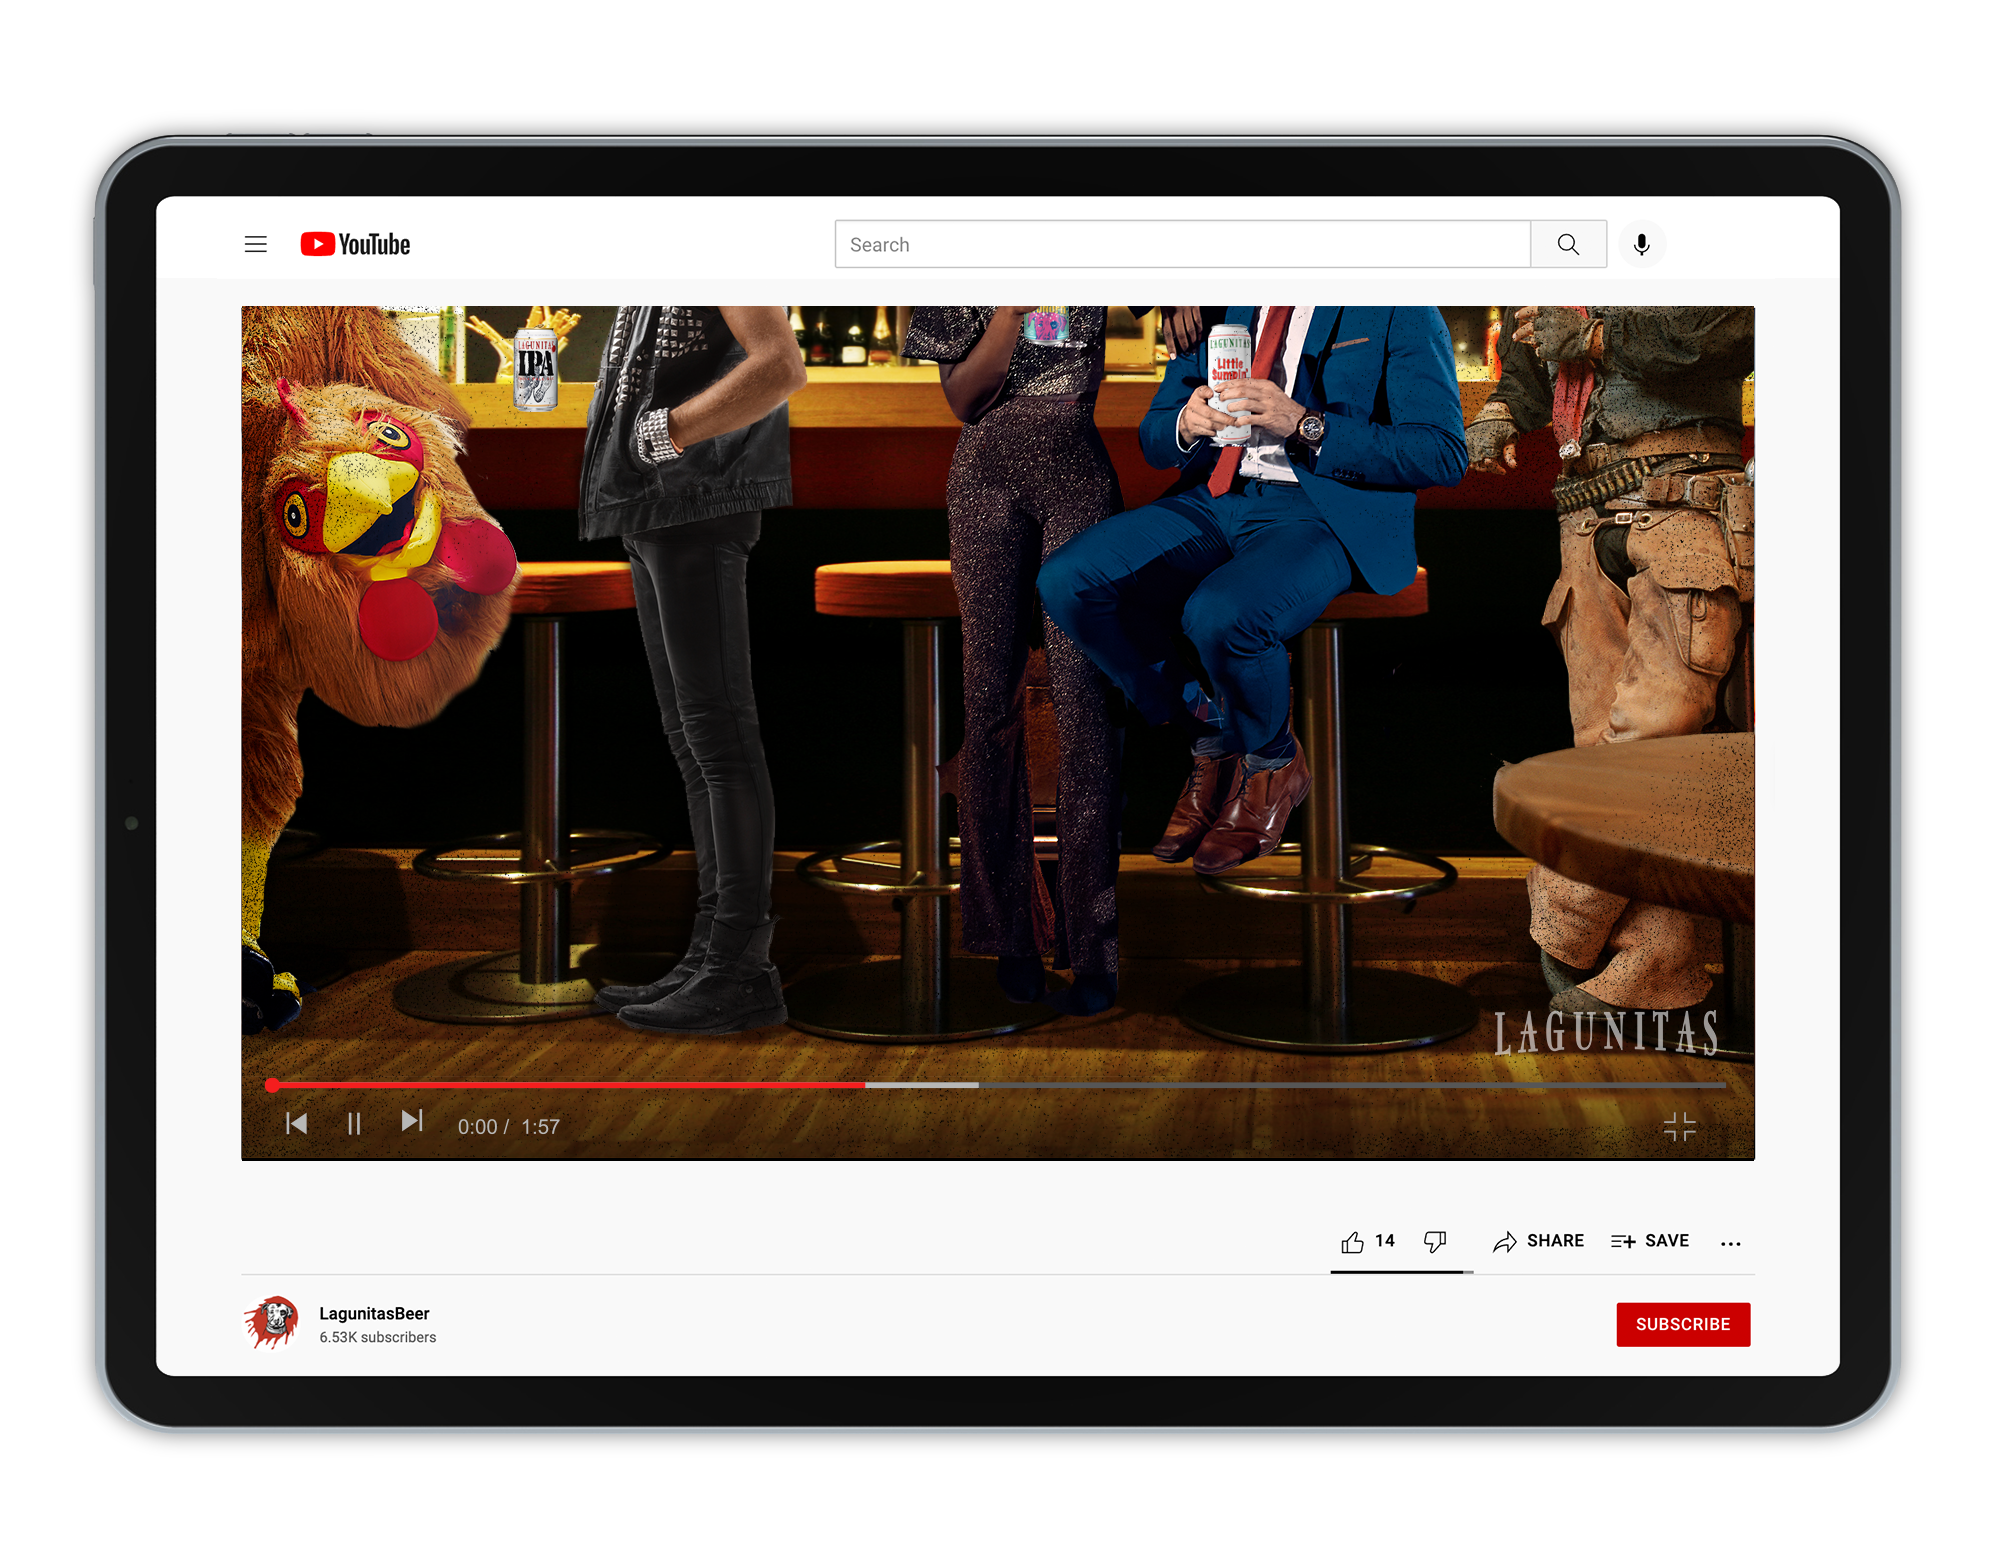Share this video
The height and width of the screenshot is (1560, 1991).
[1538, 1241]
